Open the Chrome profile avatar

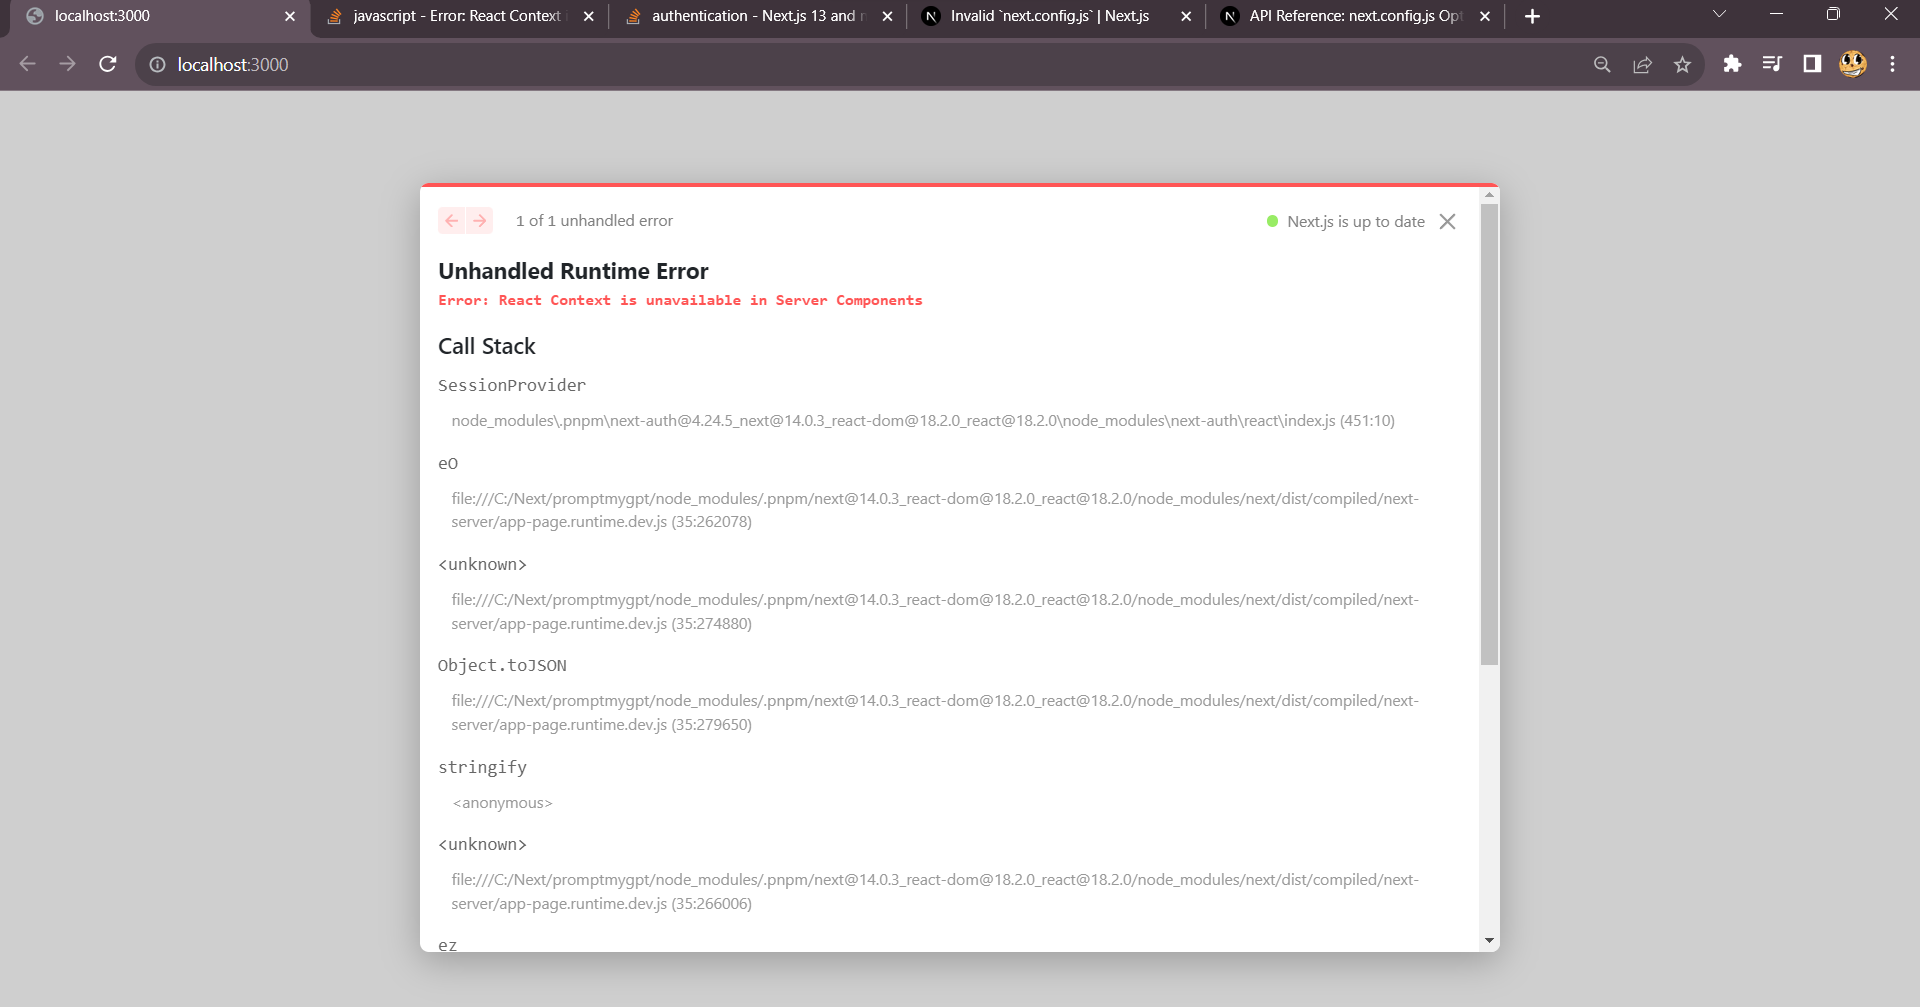coord(1853,64)
